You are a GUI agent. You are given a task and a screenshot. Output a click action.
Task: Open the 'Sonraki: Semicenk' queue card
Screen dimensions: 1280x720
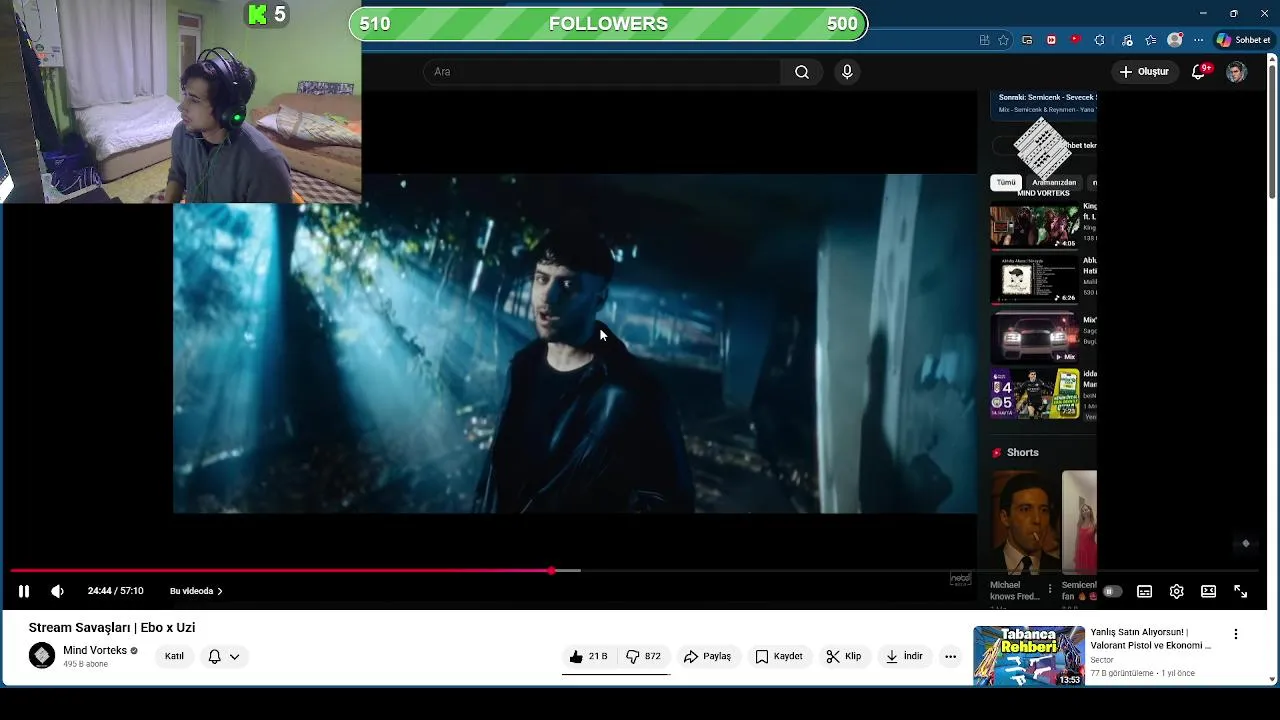pos(1044,104)
